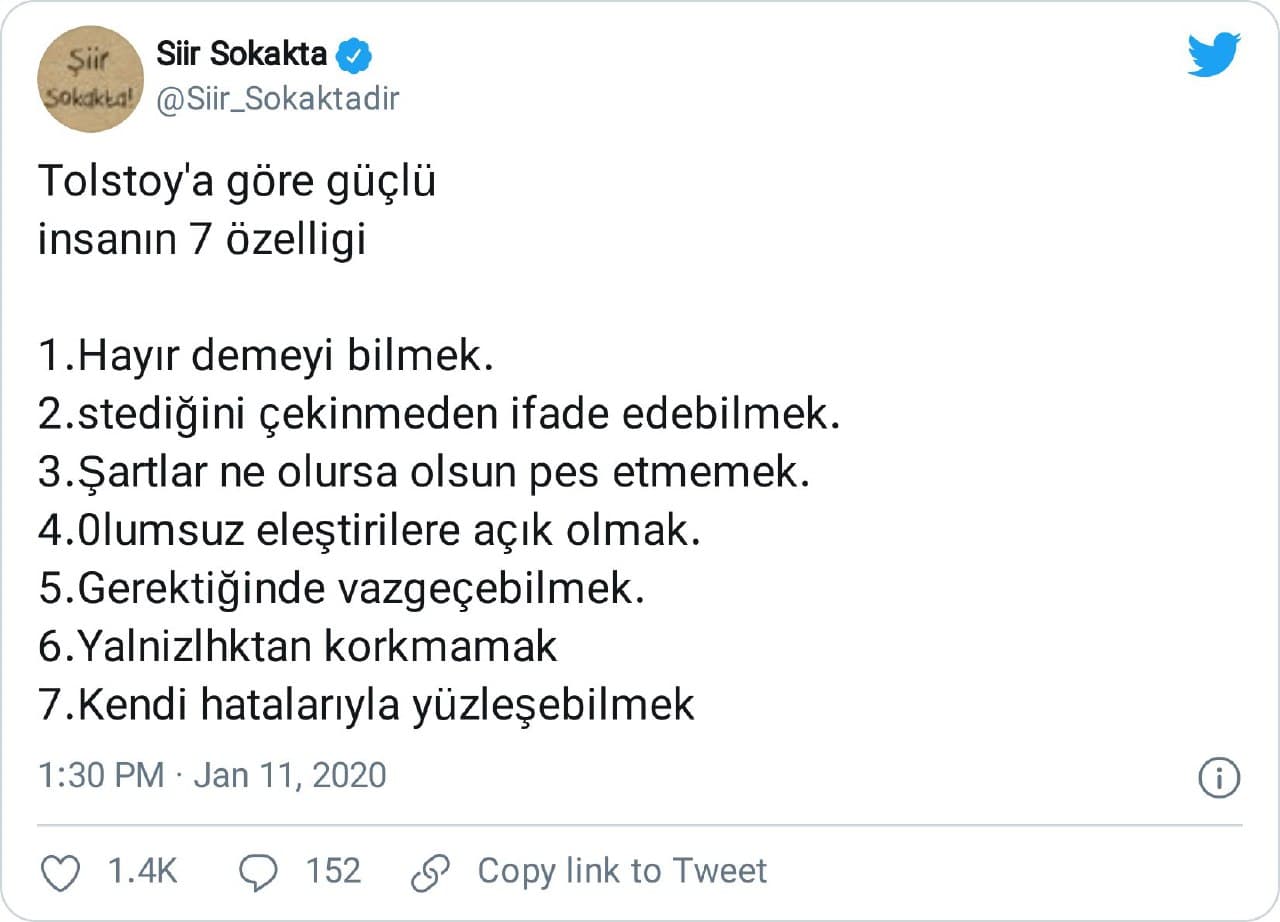Click the line "7.Kendi hatalarıyla yüzleşebilmek"

coord(366,705)
